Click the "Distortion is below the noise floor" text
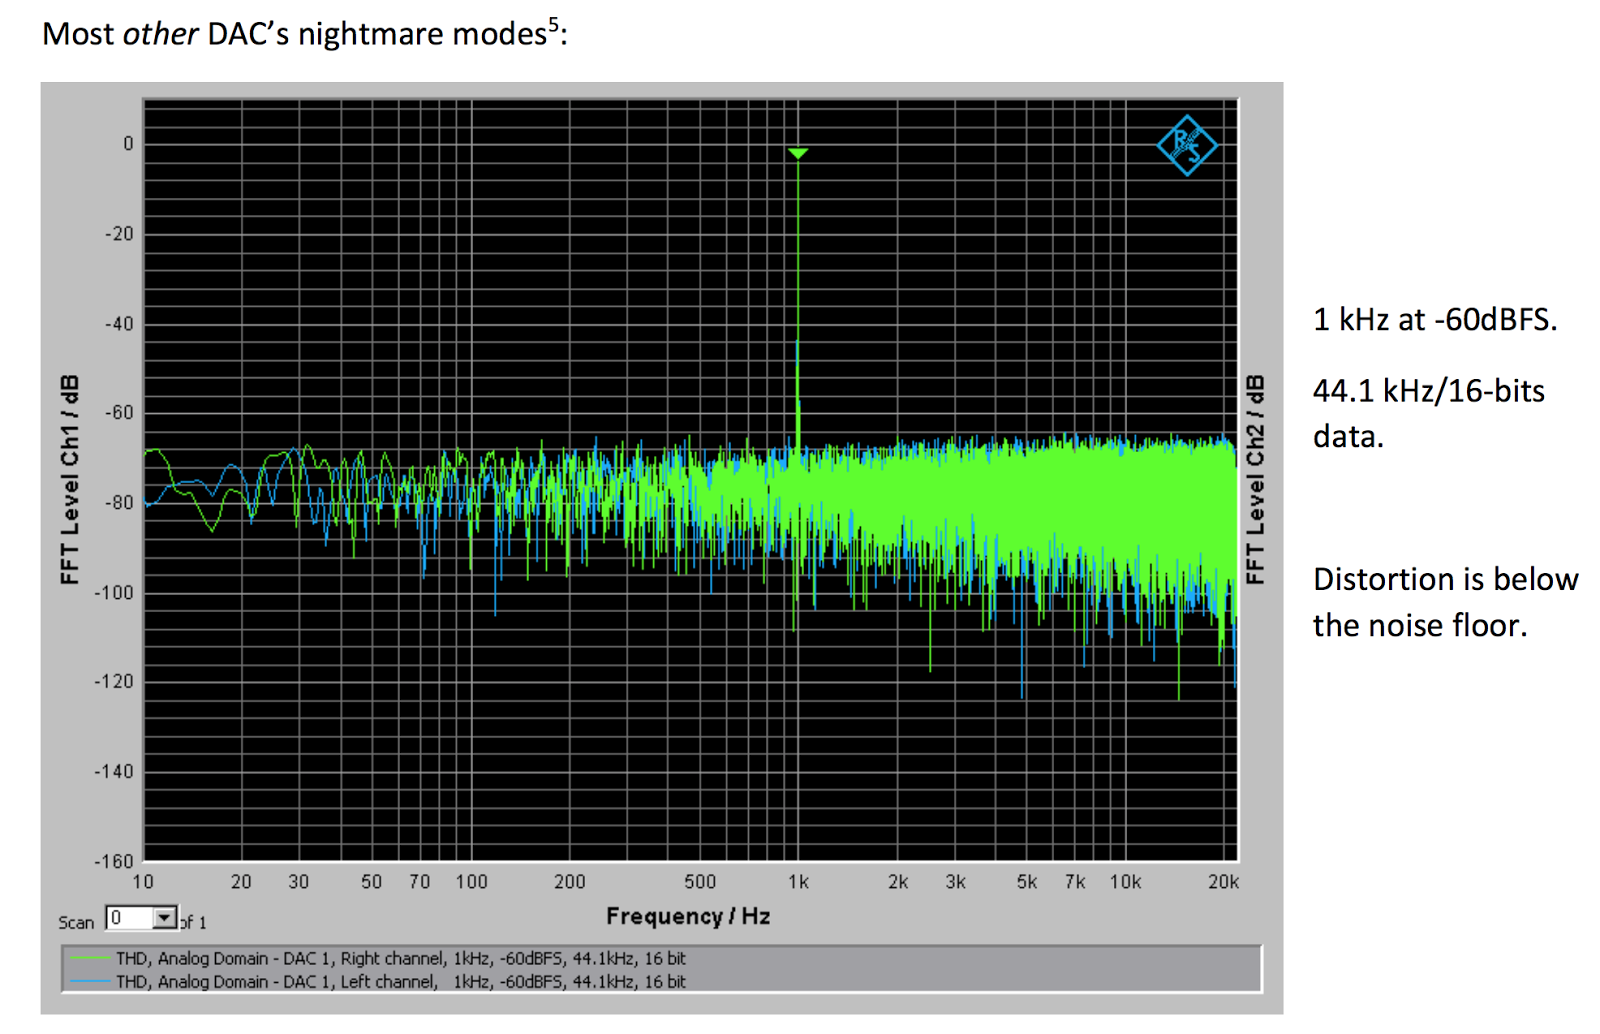This screenshot has width=1600, height=1034. (1445, 602)
